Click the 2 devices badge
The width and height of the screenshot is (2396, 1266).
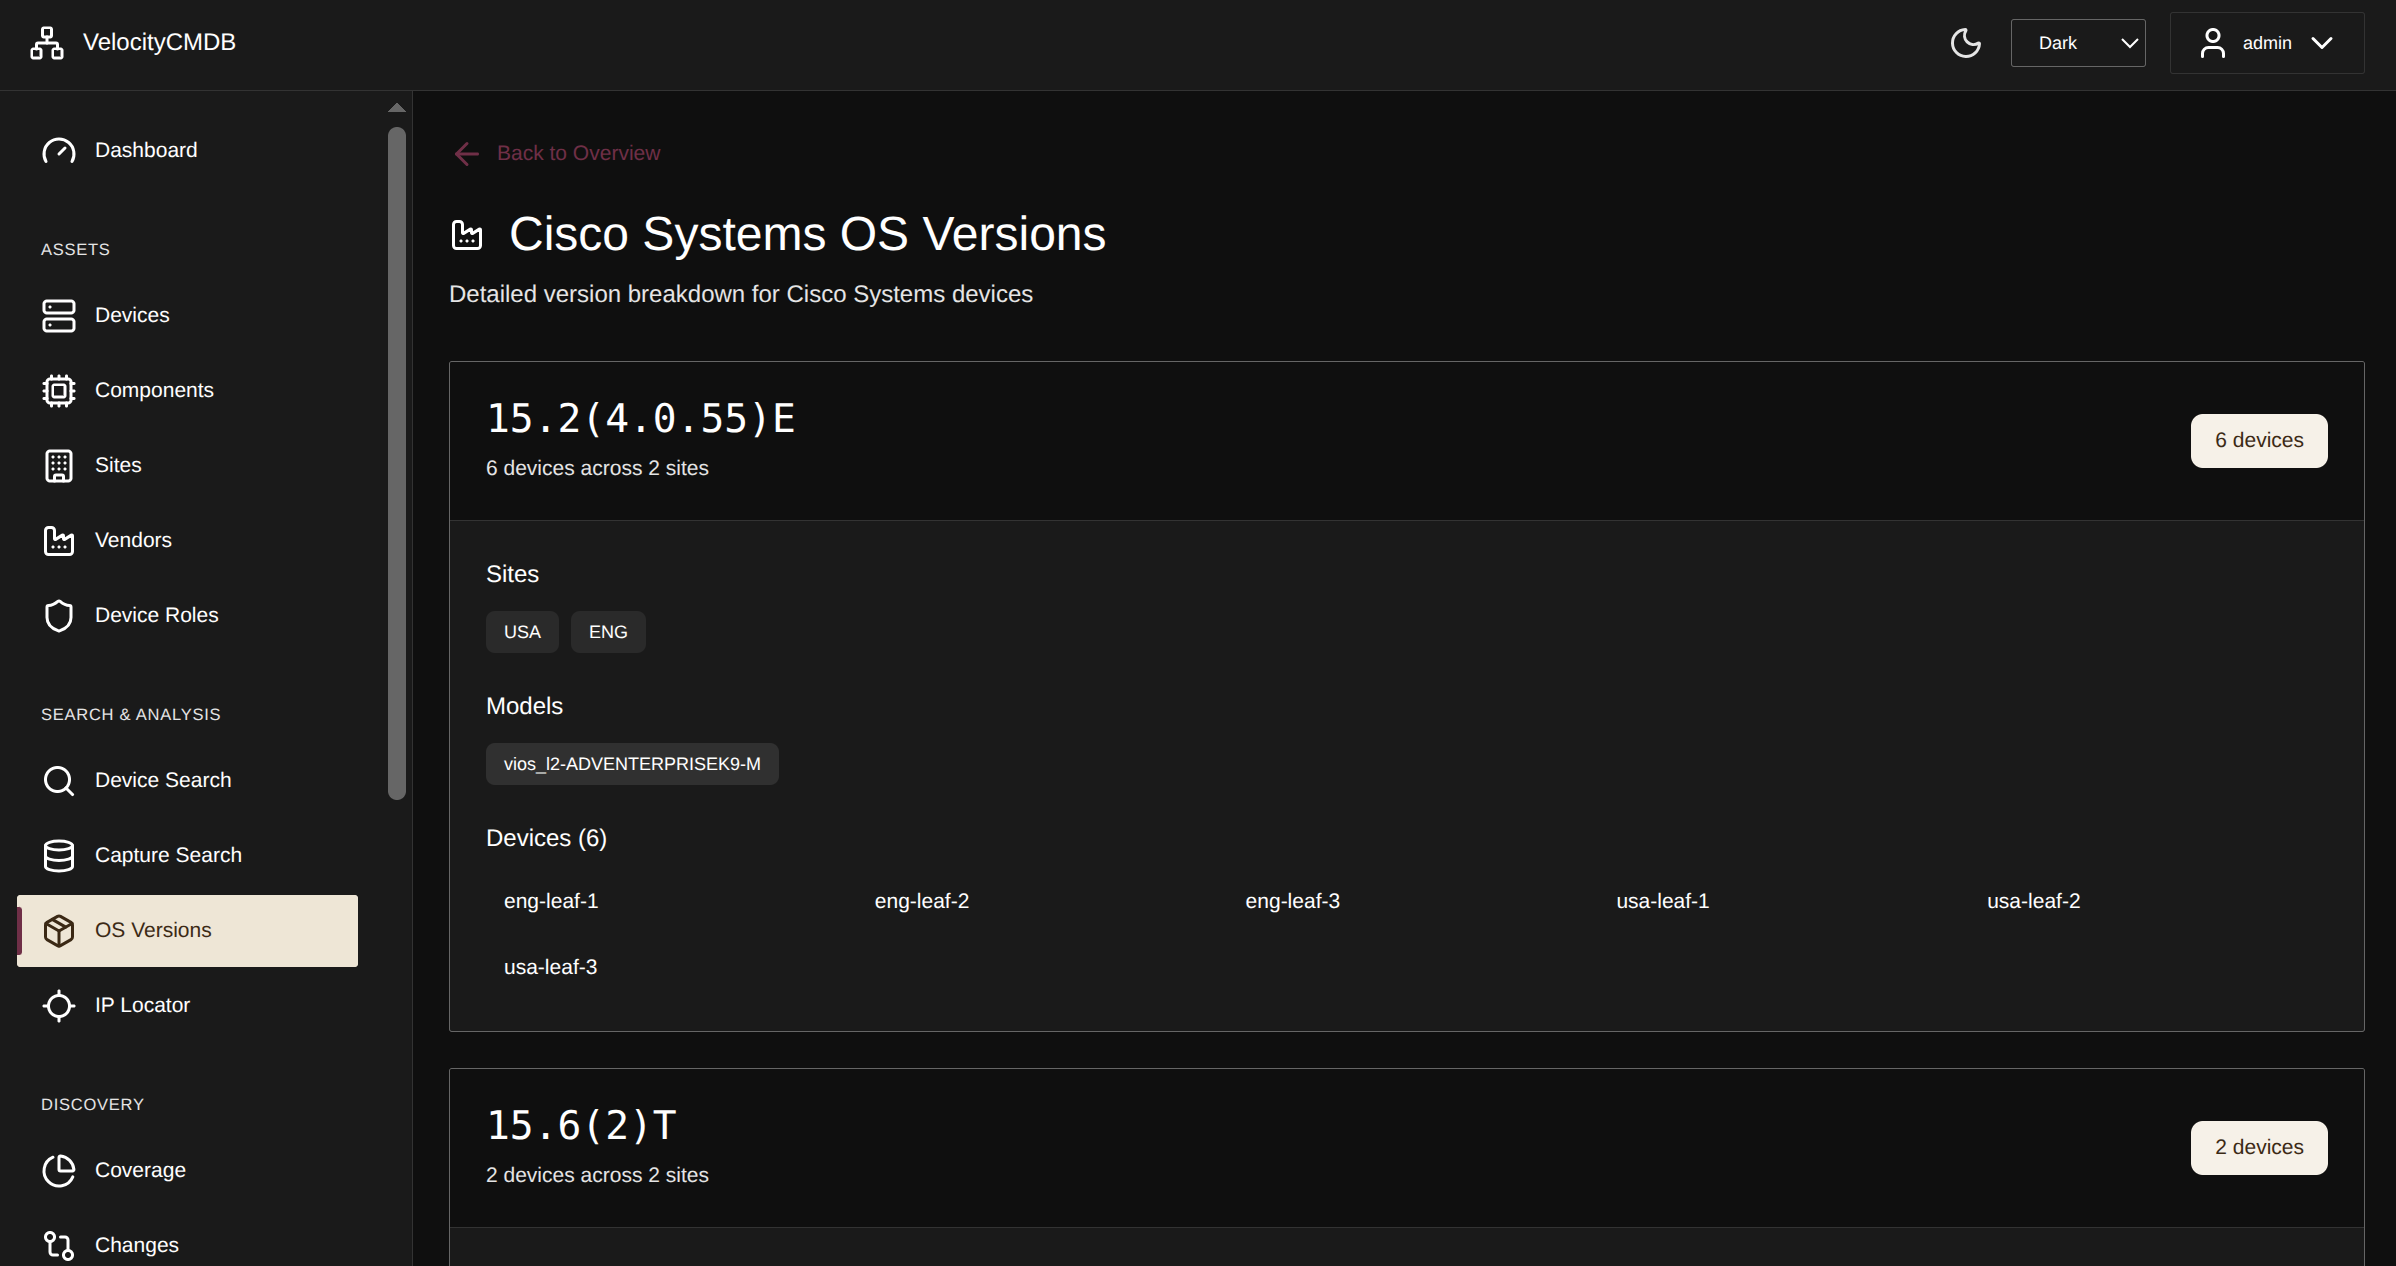coord(2259,1148)
